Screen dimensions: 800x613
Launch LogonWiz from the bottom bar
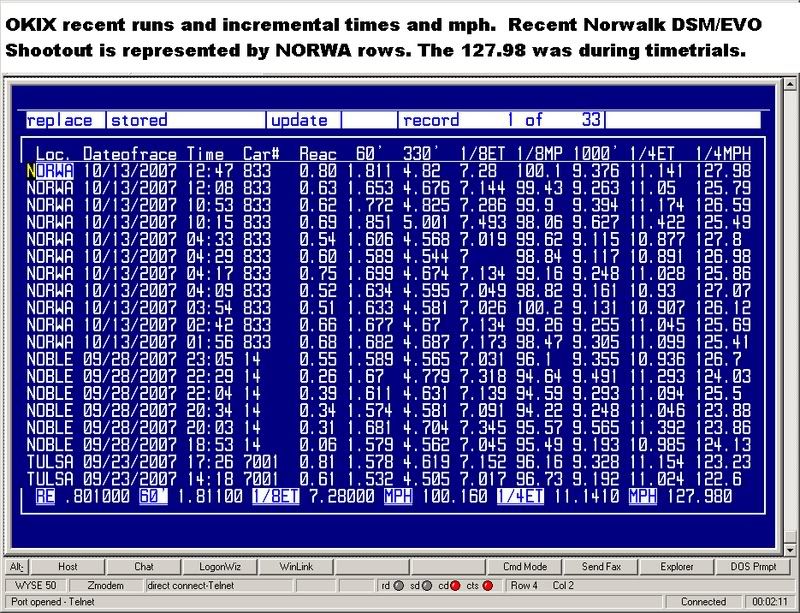tap(221, 567)
